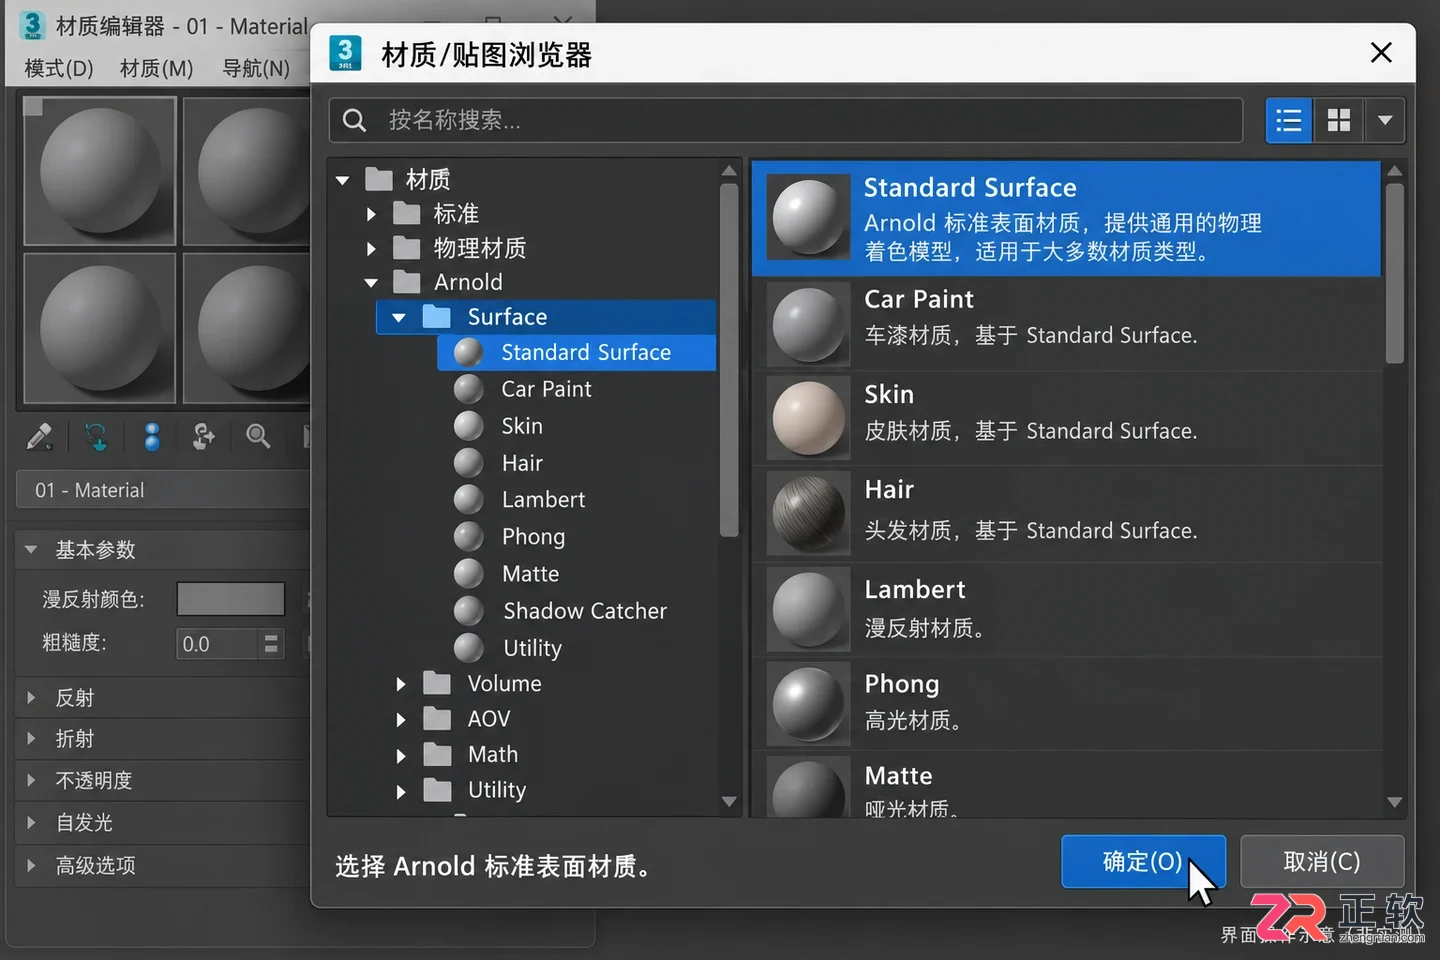Click the 取消(C) button

pyautogui.click(x=1322, y=862)
